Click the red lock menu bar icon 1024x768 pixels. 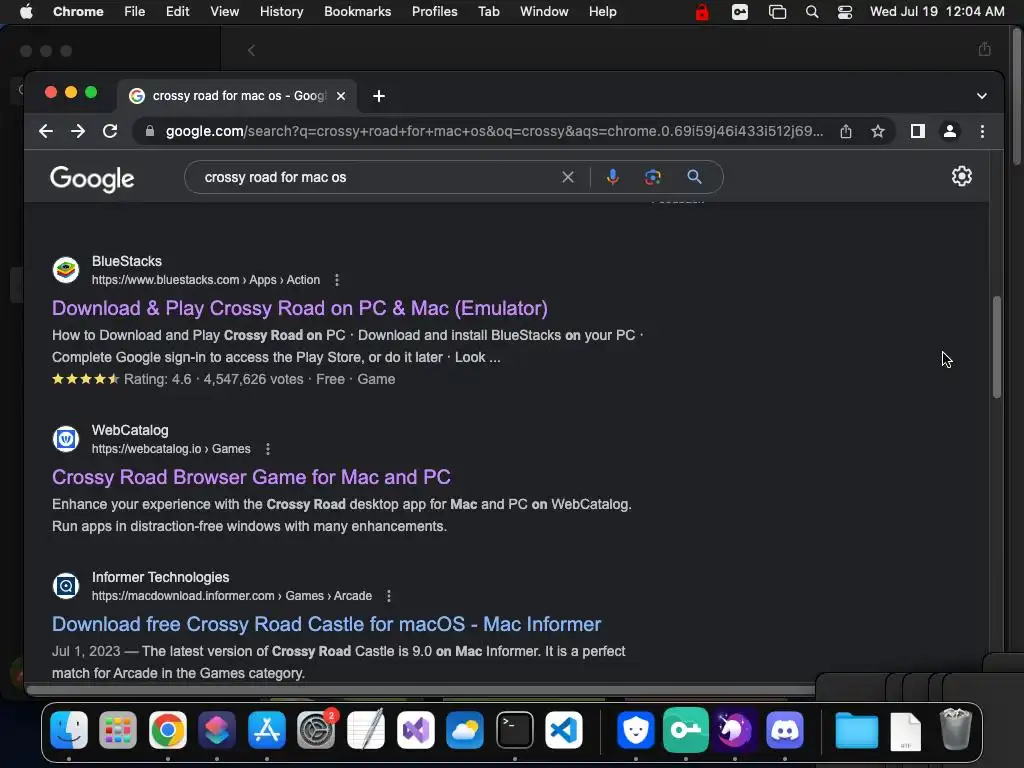click(702, 12)
